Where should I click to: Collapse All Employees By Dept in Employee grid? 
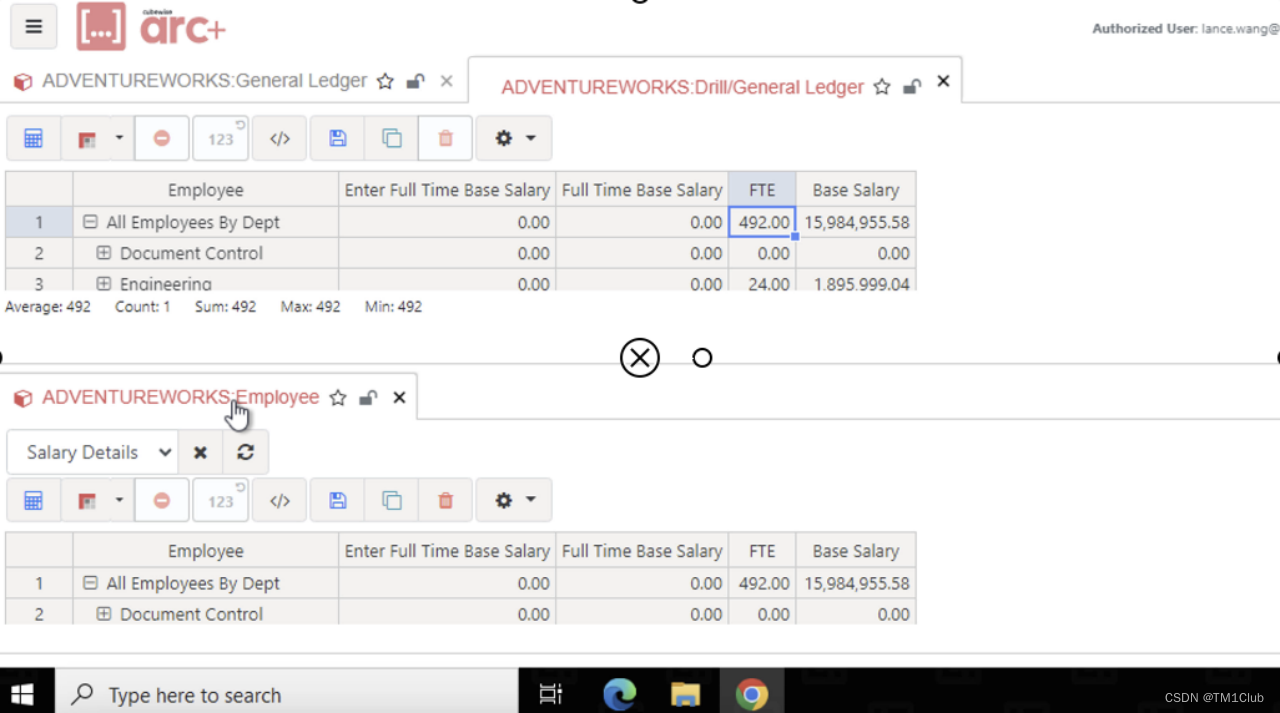click(90, 584)
